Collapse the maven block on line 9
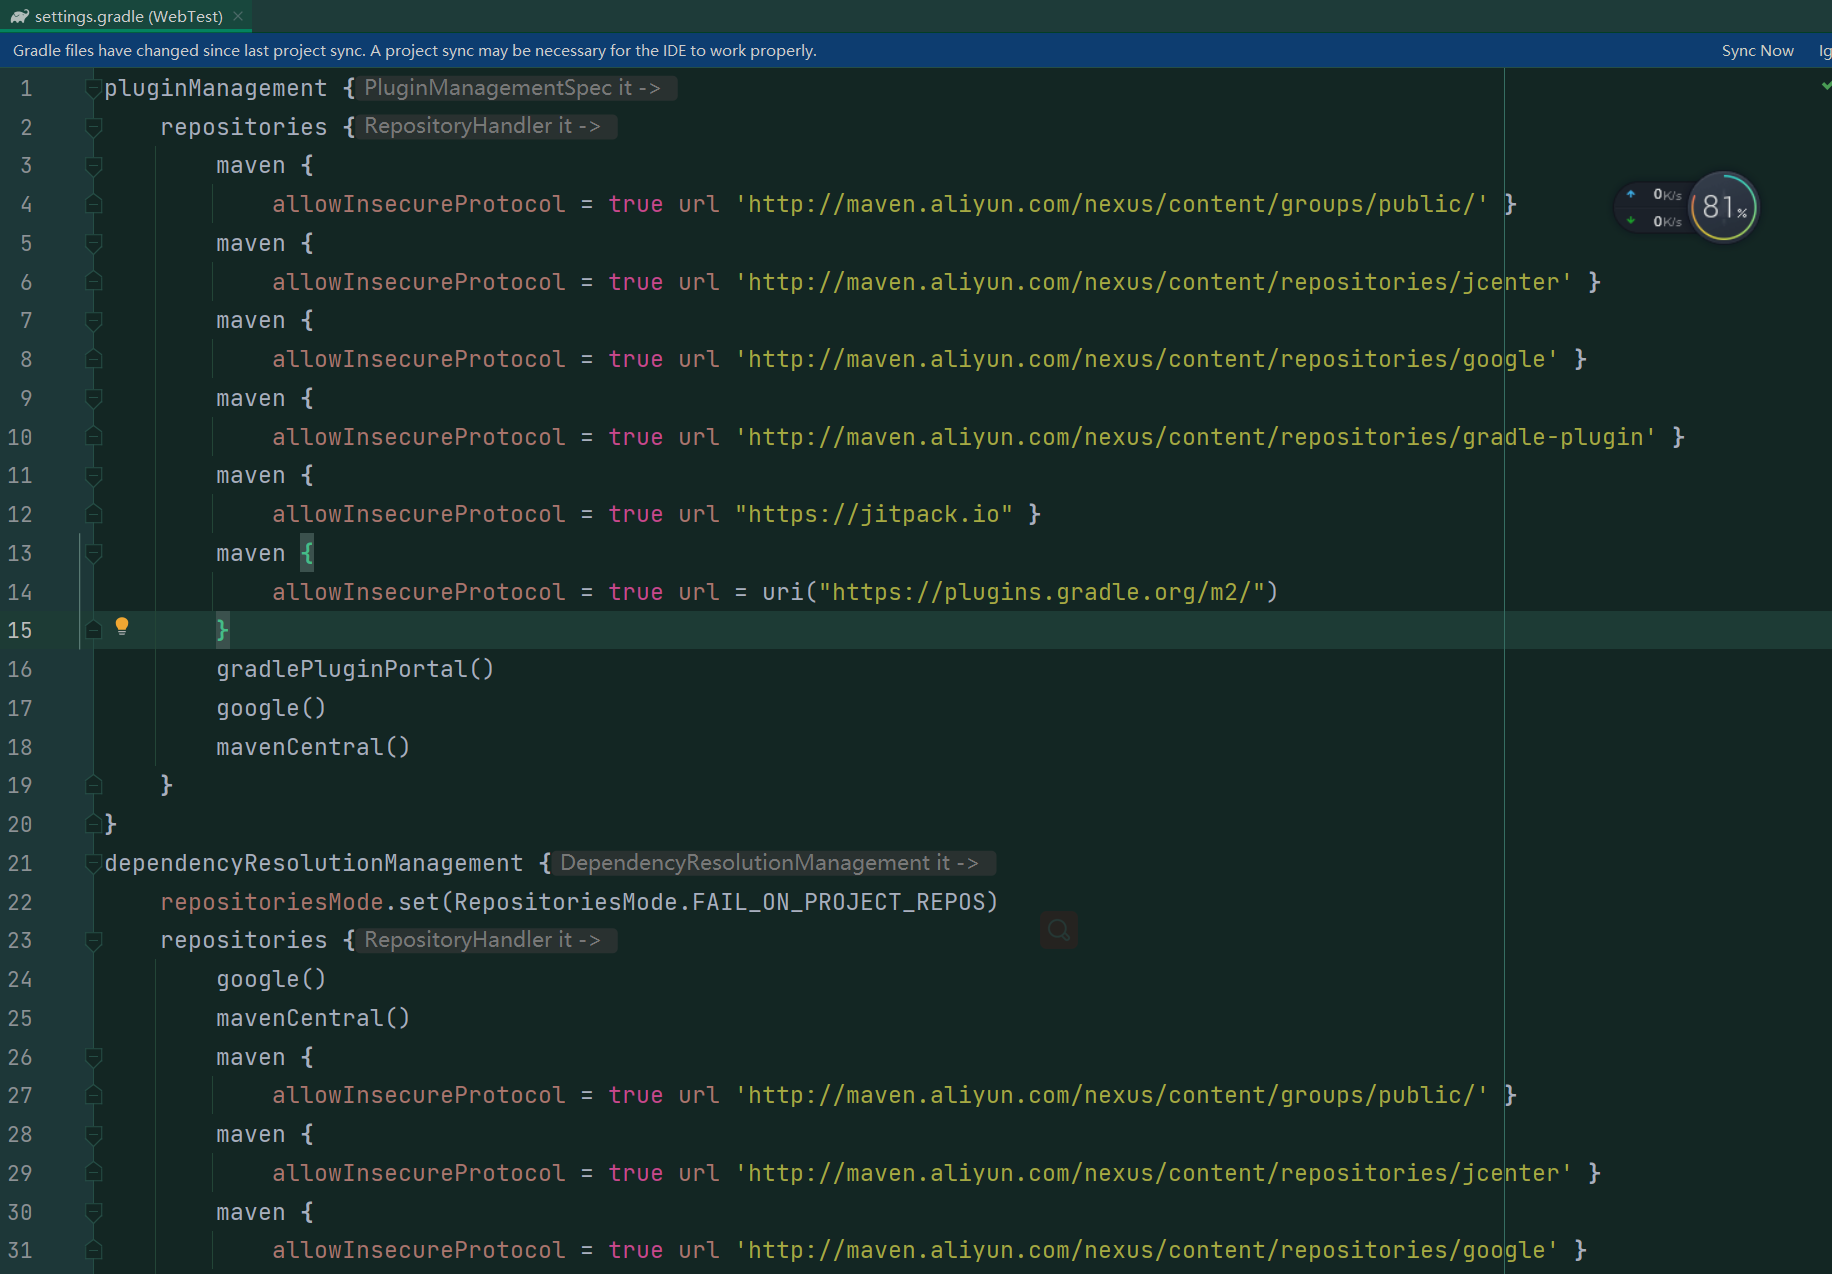Viewport: 1832px width, 1274px height. 94,399
